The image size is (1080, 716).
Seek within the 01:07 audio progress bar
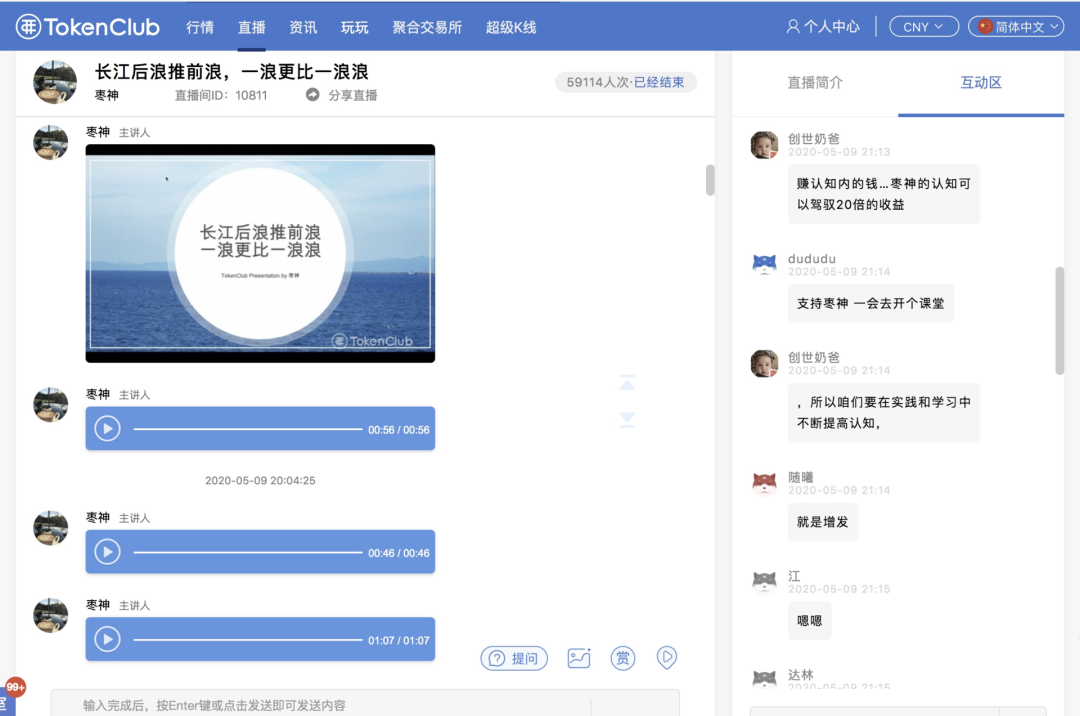[x=248, y=640]
